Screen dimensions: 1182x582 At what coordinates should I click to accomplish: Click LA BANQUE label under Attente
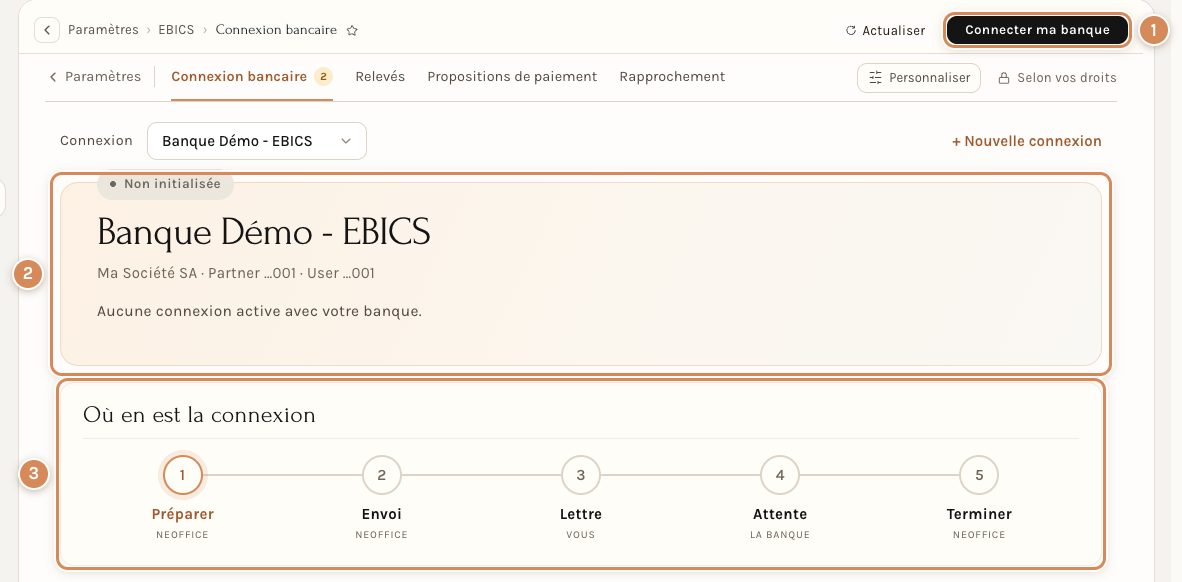click(780, 535)
